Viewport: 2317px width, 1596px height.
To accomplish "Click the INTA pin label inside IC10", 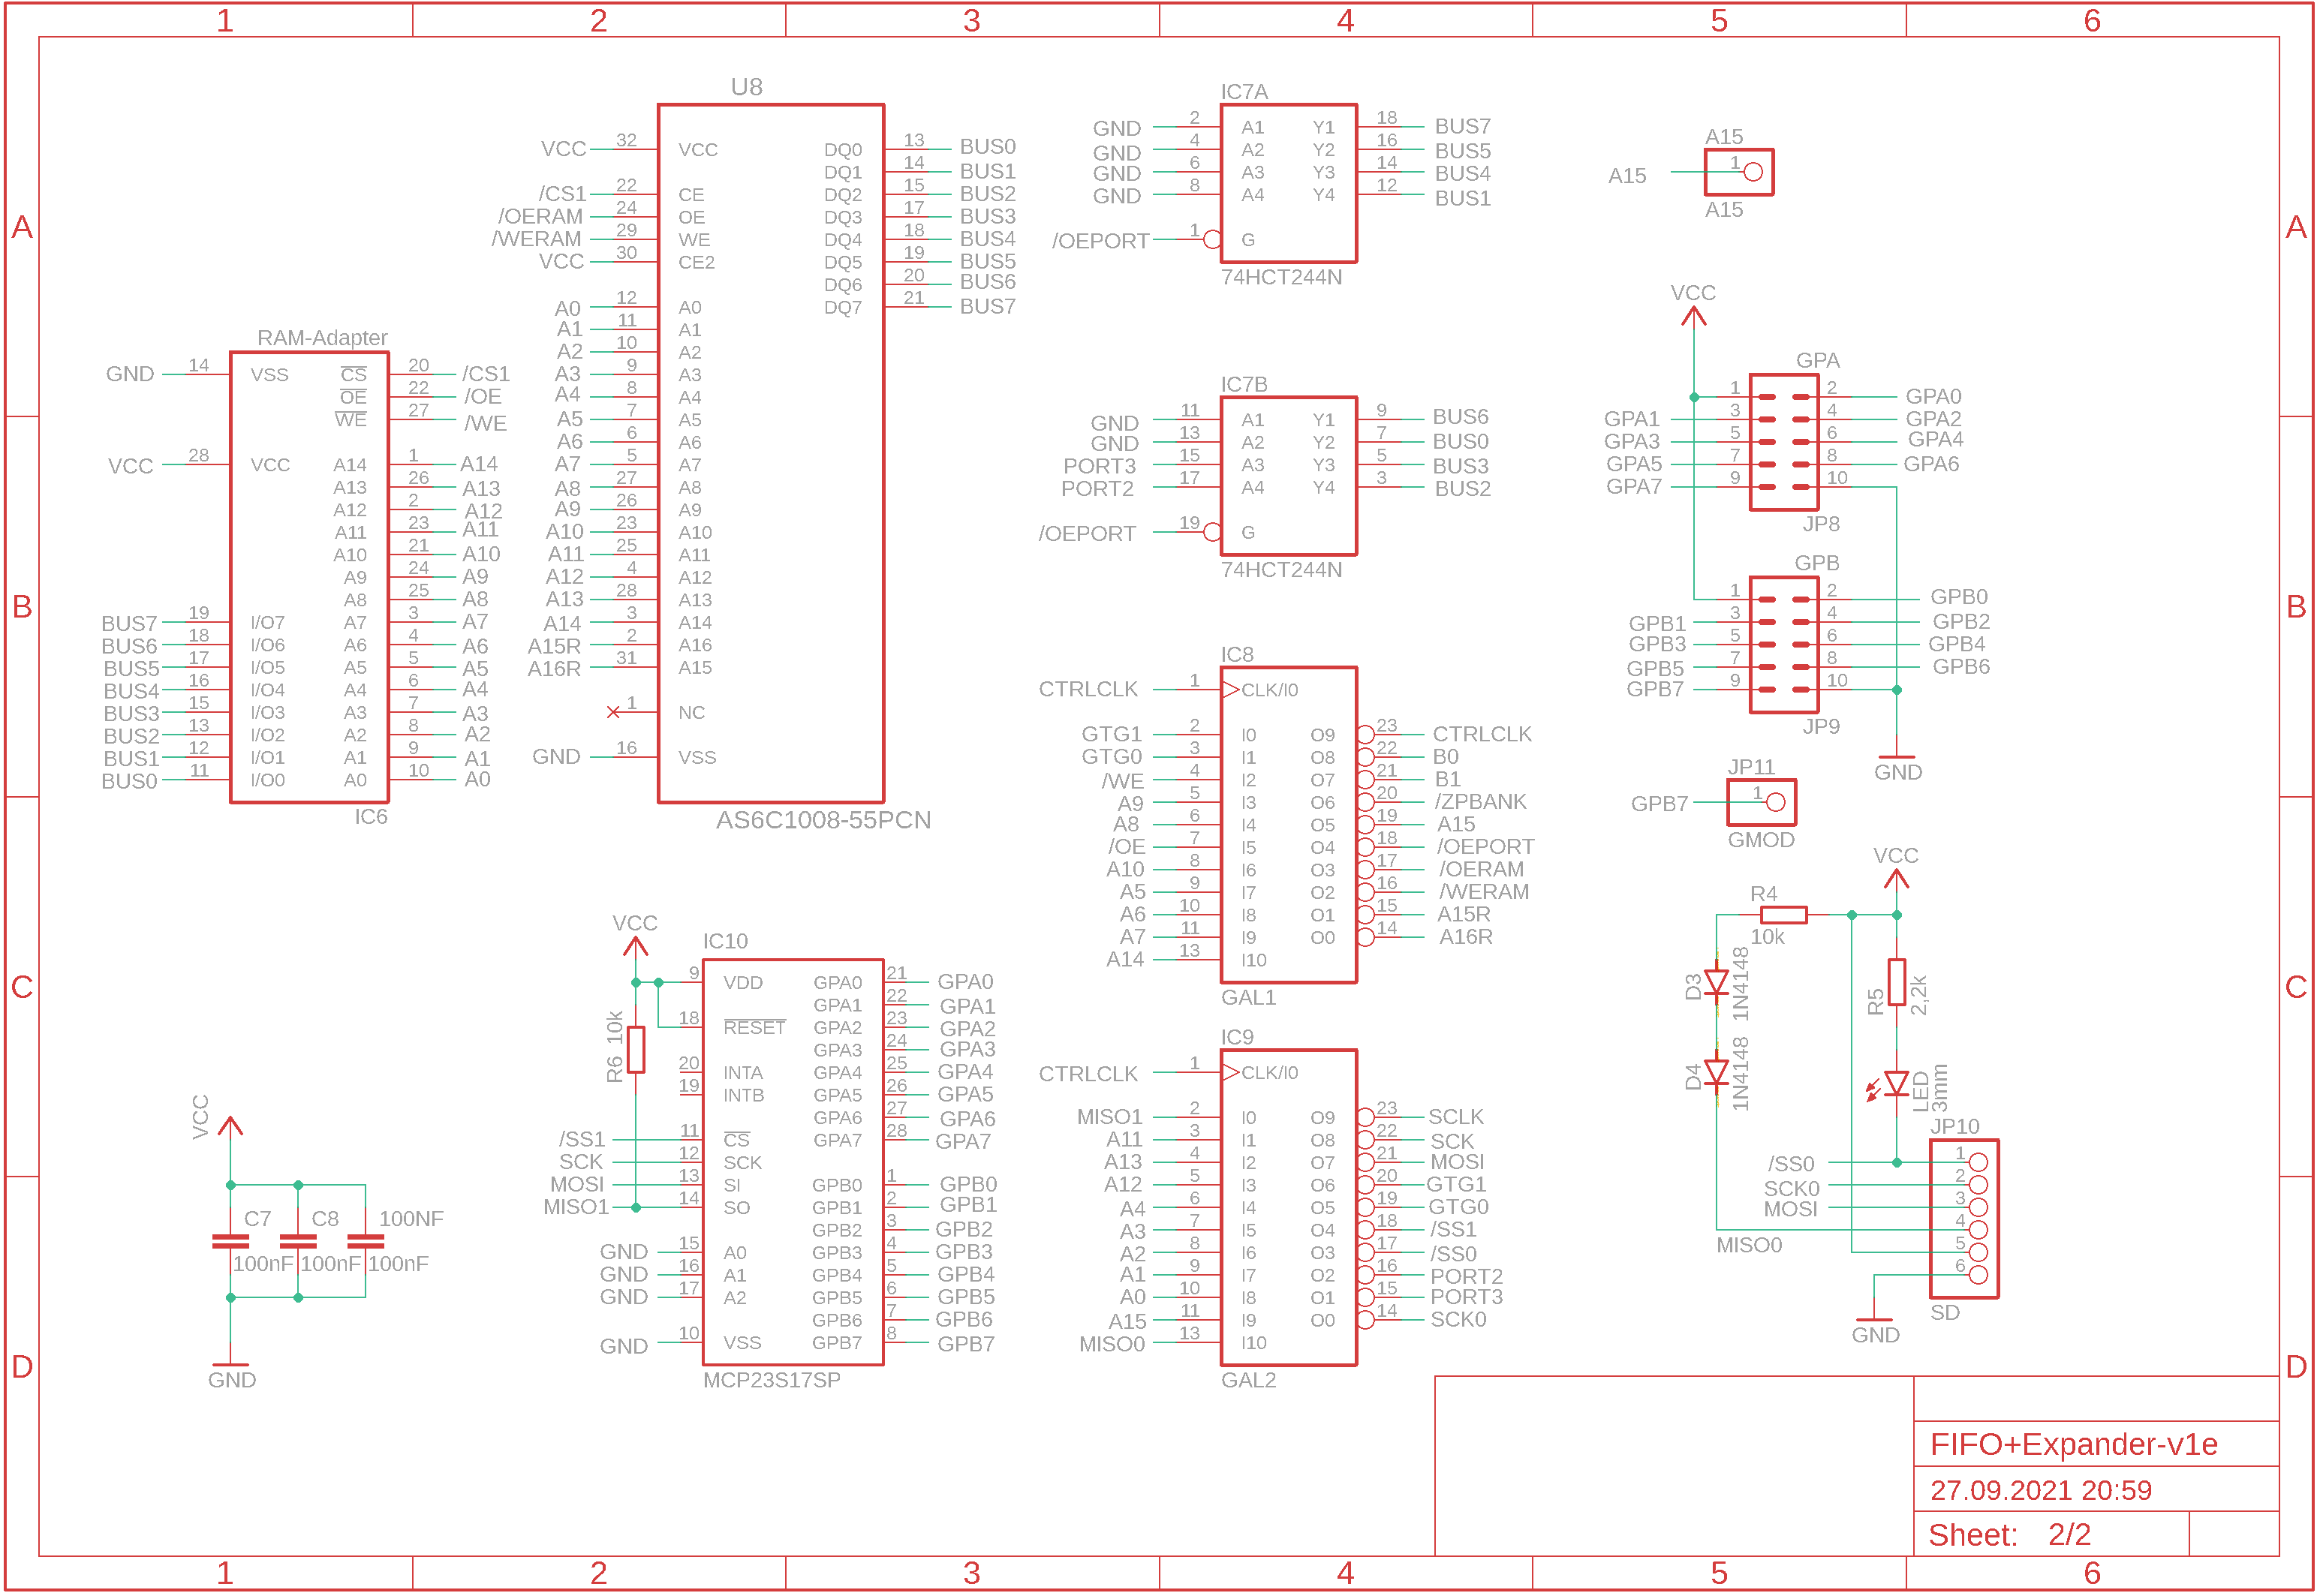I will [x=743, y=1072].
